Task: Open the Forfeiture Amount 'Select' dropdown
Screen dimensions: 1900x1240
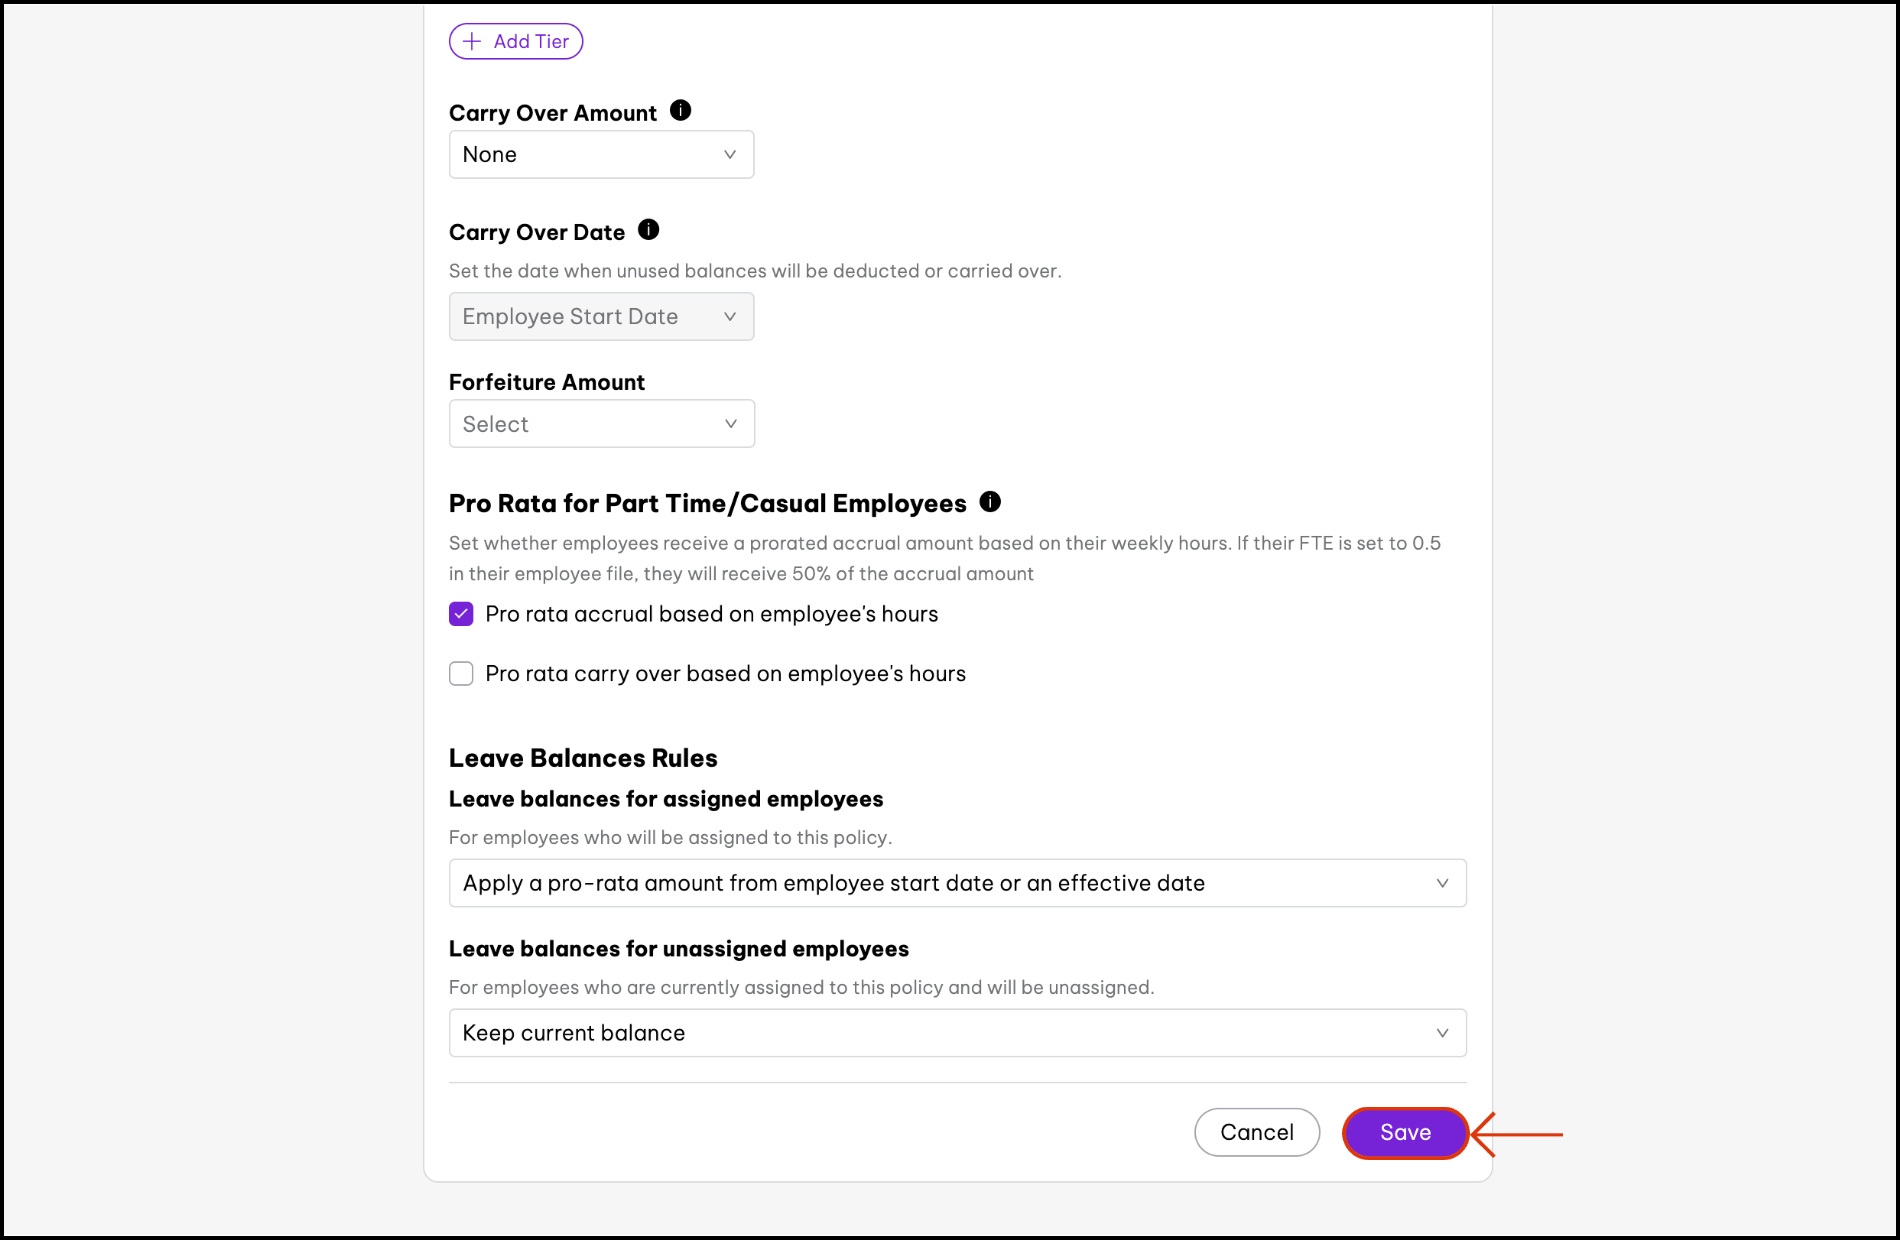Action: (600, 424)
